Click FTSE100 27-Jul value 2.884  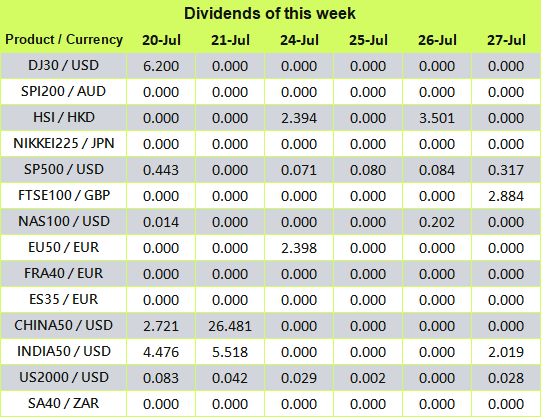(506, 196)
